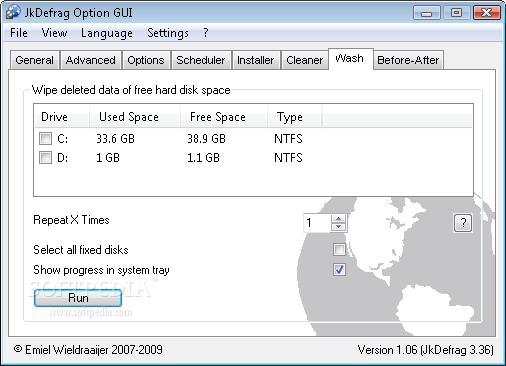
Task: Click the Run button
Action: (78, 298)
